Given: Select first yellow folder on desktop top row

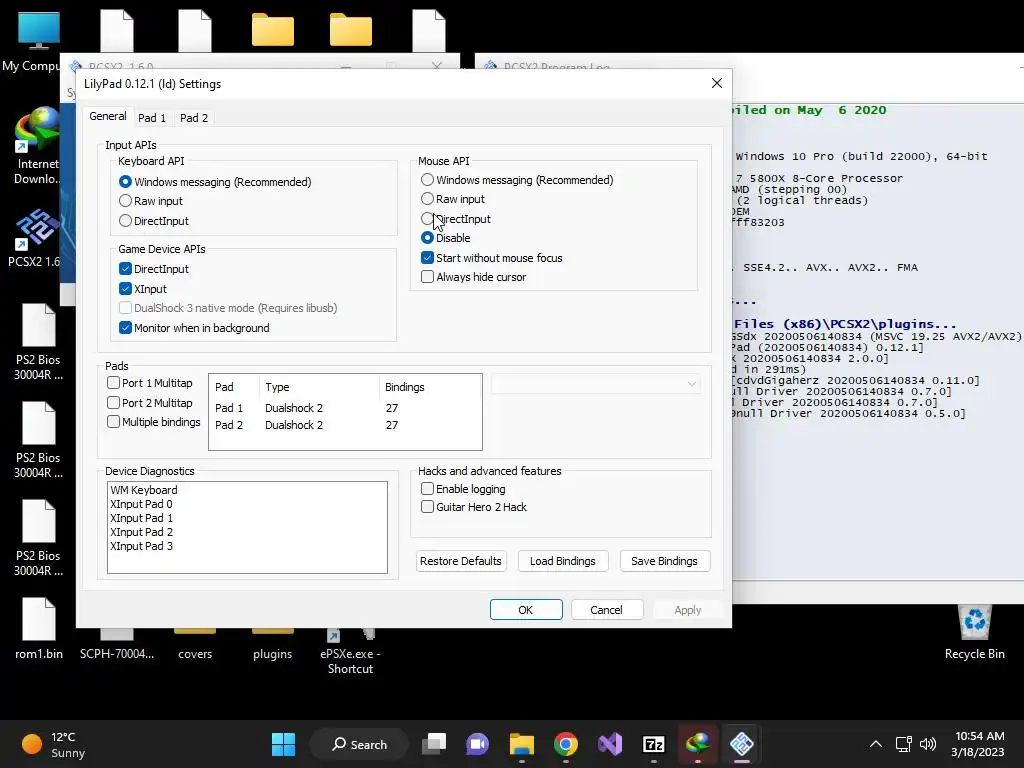Looking at the screenshot, I should 273,30.
